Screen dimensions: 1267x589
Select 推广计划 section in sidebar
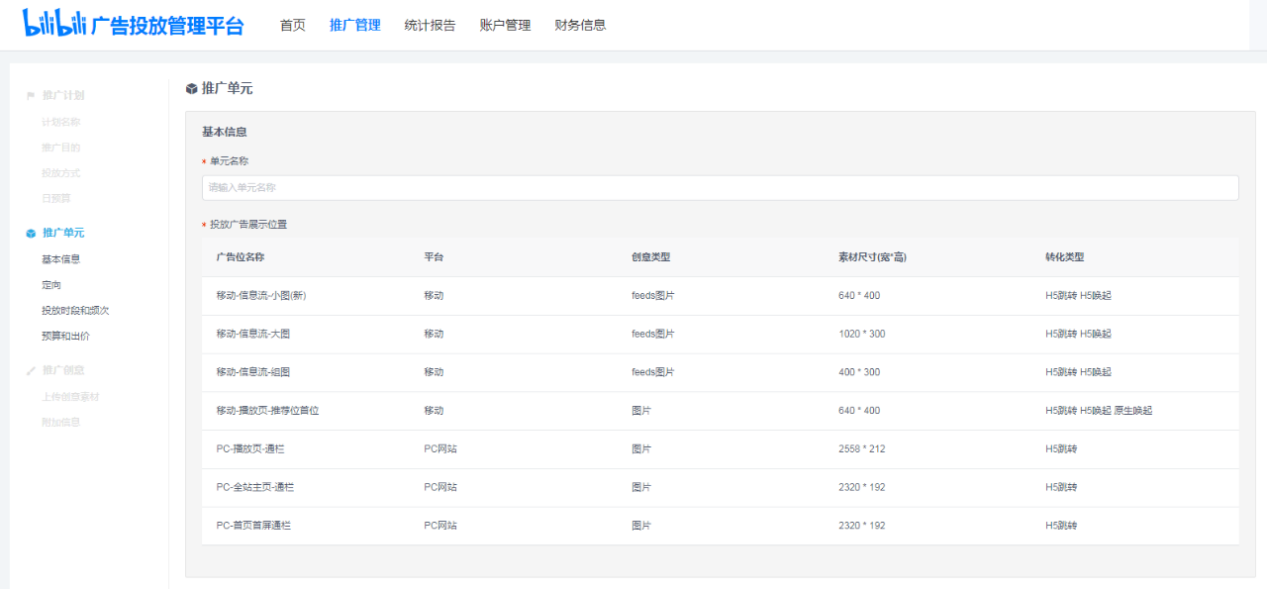coord(63,96)
